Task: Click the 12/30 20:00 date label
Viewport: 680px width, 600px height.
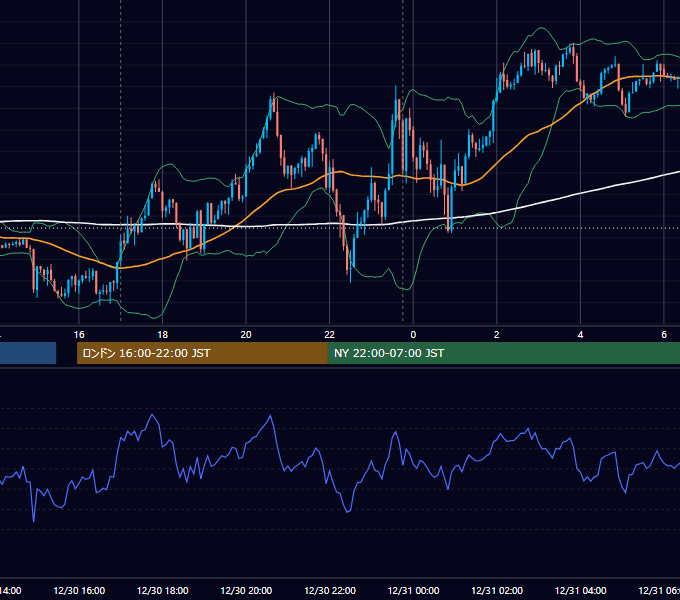Action: (246, 591)
